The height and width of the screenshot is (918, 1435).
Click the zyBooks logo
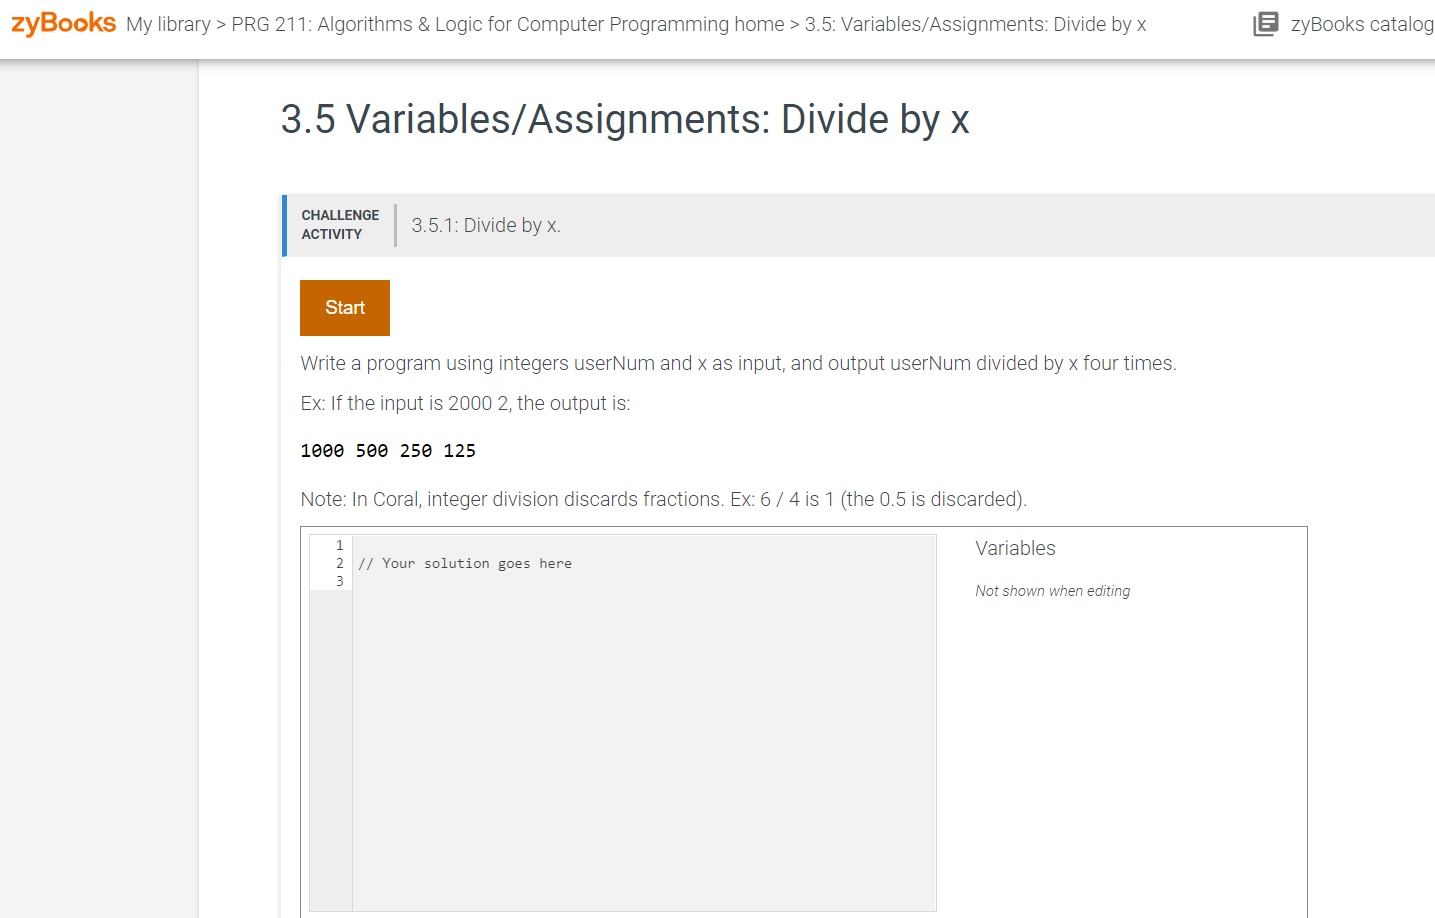[61, 23]
